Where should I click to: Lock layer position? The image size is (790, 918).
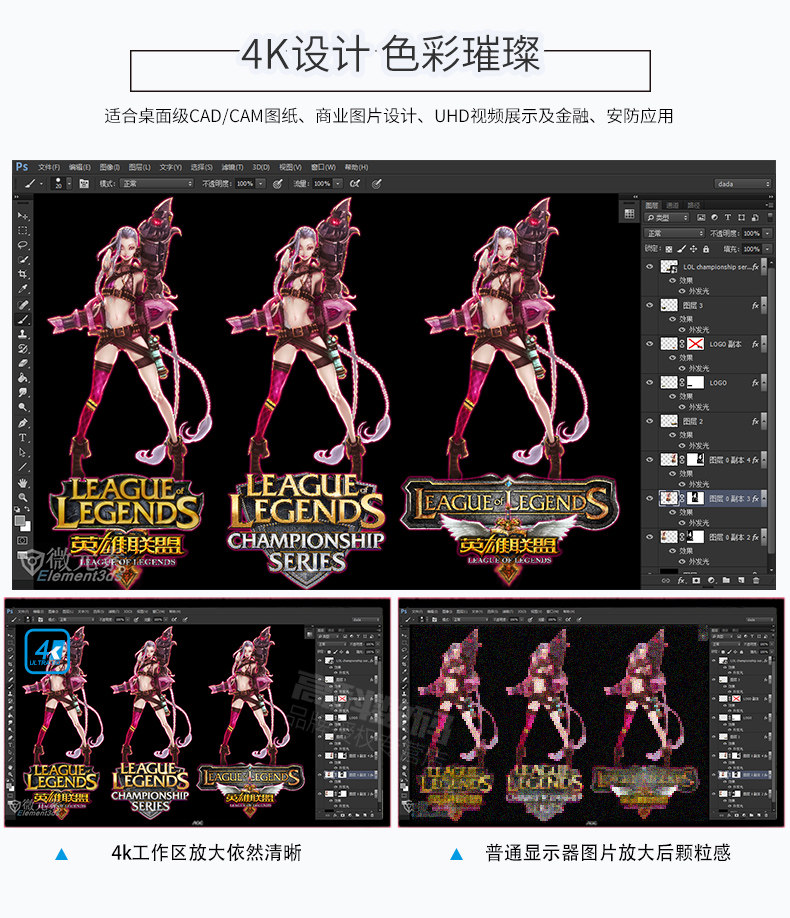(693, 249)
